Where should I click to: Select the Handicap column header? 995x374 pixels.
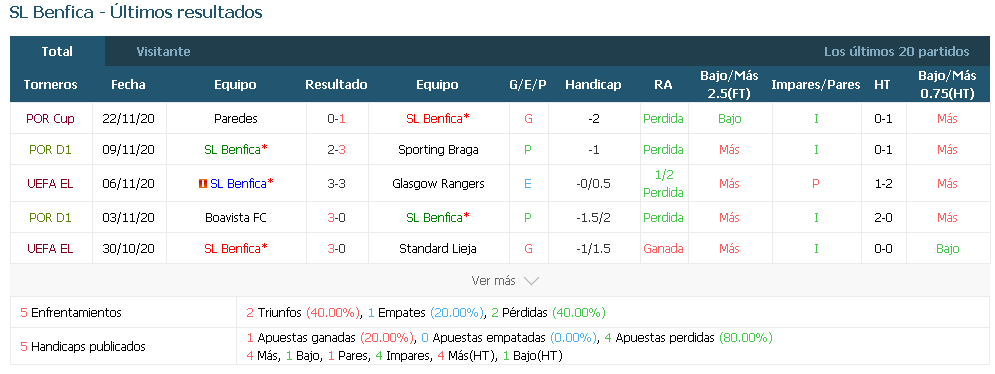pyautogui.click(x=593, y=84)
